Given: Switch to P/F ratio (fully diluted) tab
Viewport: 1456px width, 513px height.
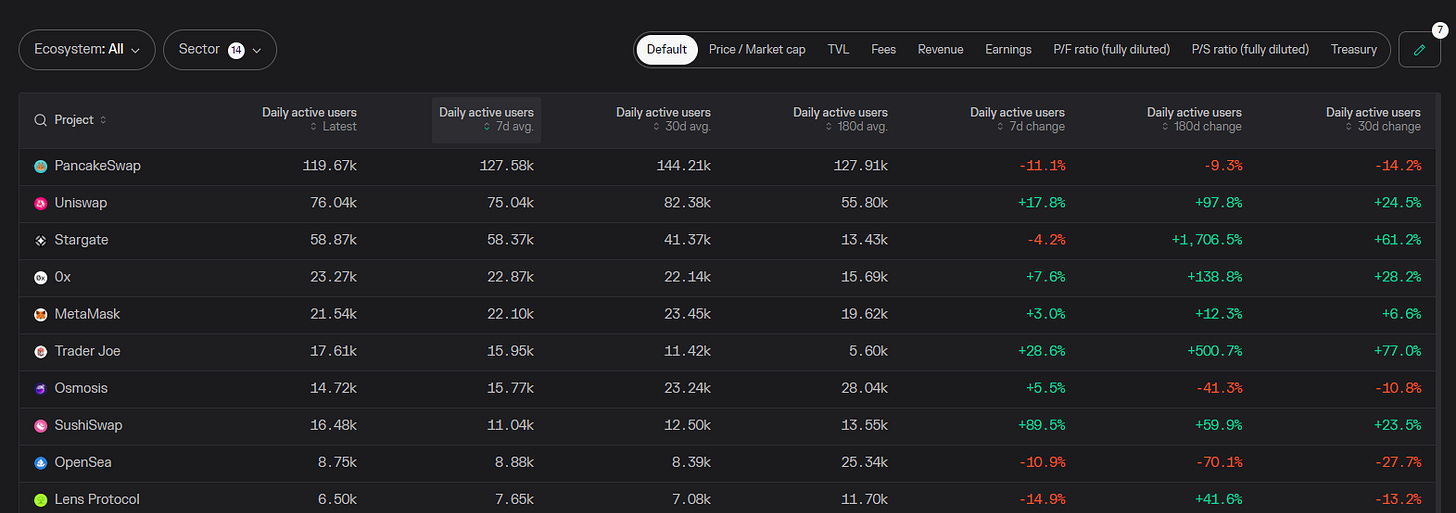Looking at the screenshot, I should coord(1111,49).
